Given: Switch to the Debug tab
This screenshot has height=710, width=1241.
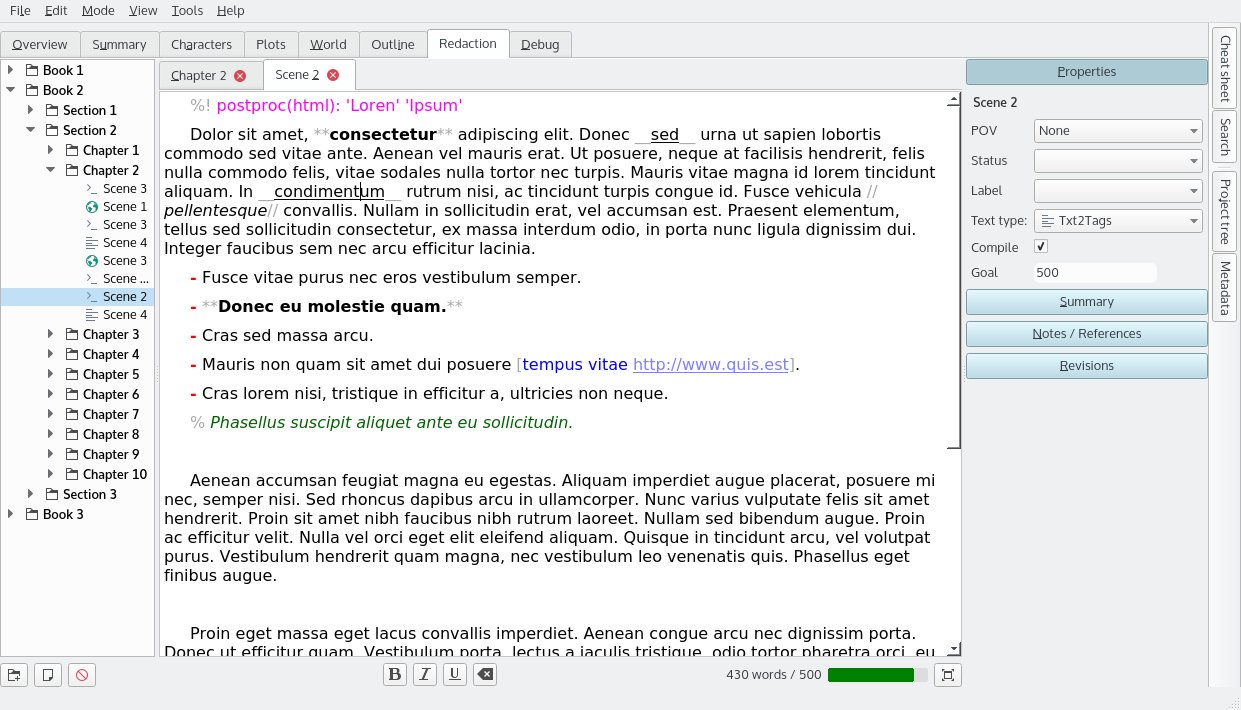Looking at the screenshot, I should (540, 45).
